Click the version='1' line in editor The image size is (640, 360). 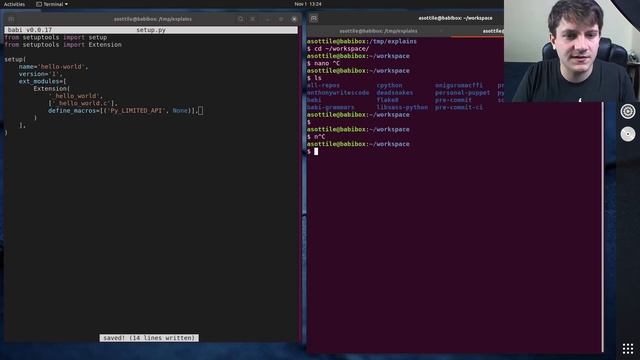[40, 74]
